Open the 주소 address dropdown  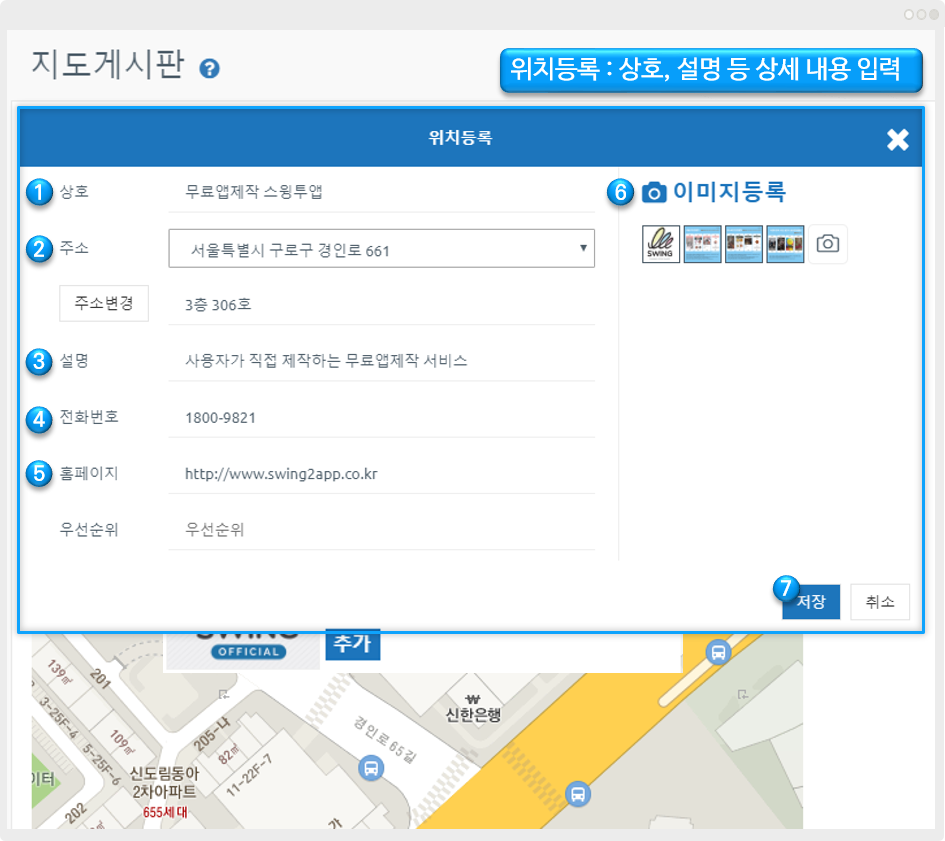tap(381, 250)
